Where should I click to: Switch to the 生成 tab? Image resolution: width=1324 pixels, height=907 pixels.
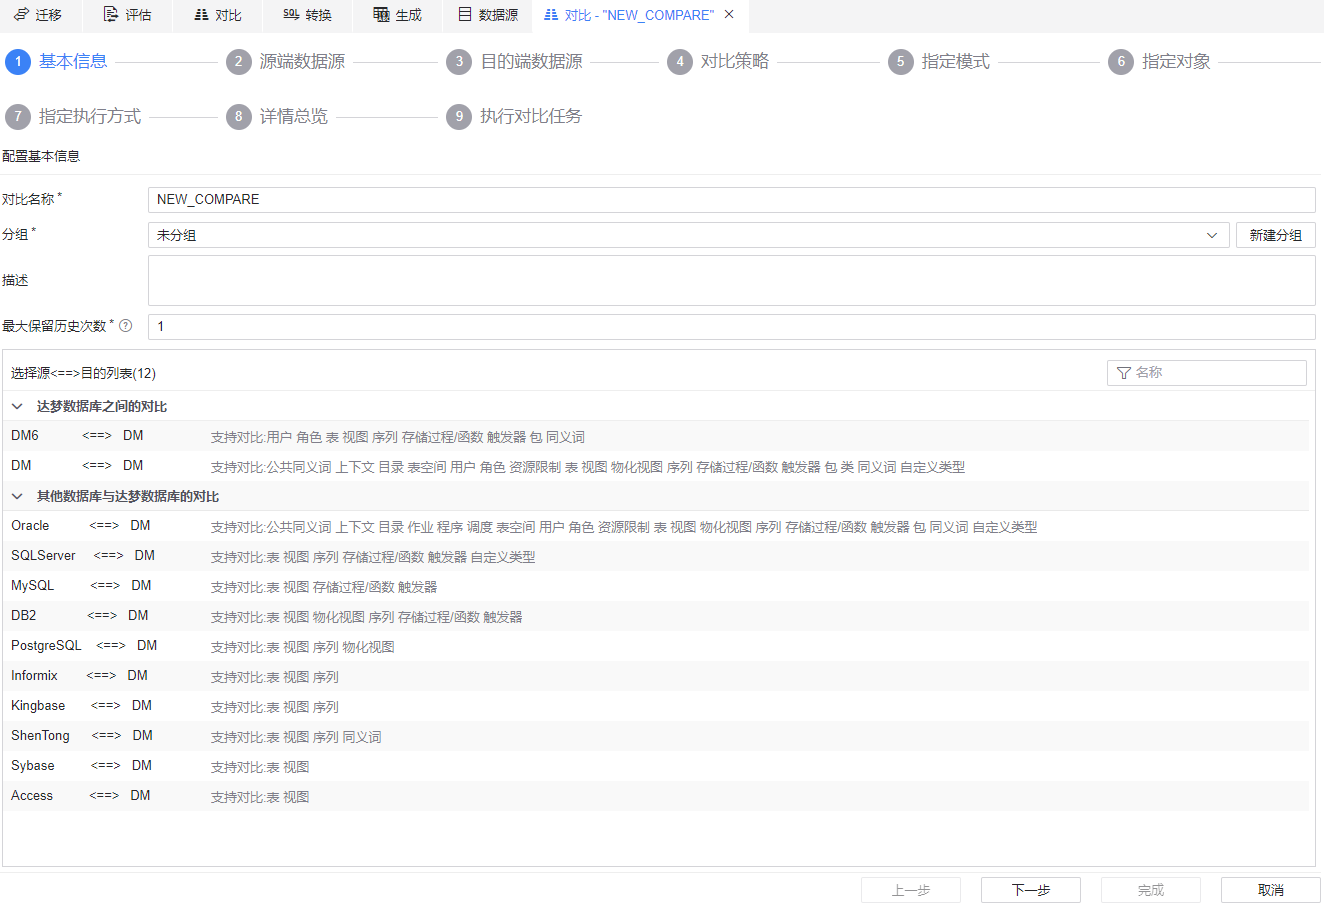(x=398, y=15)
